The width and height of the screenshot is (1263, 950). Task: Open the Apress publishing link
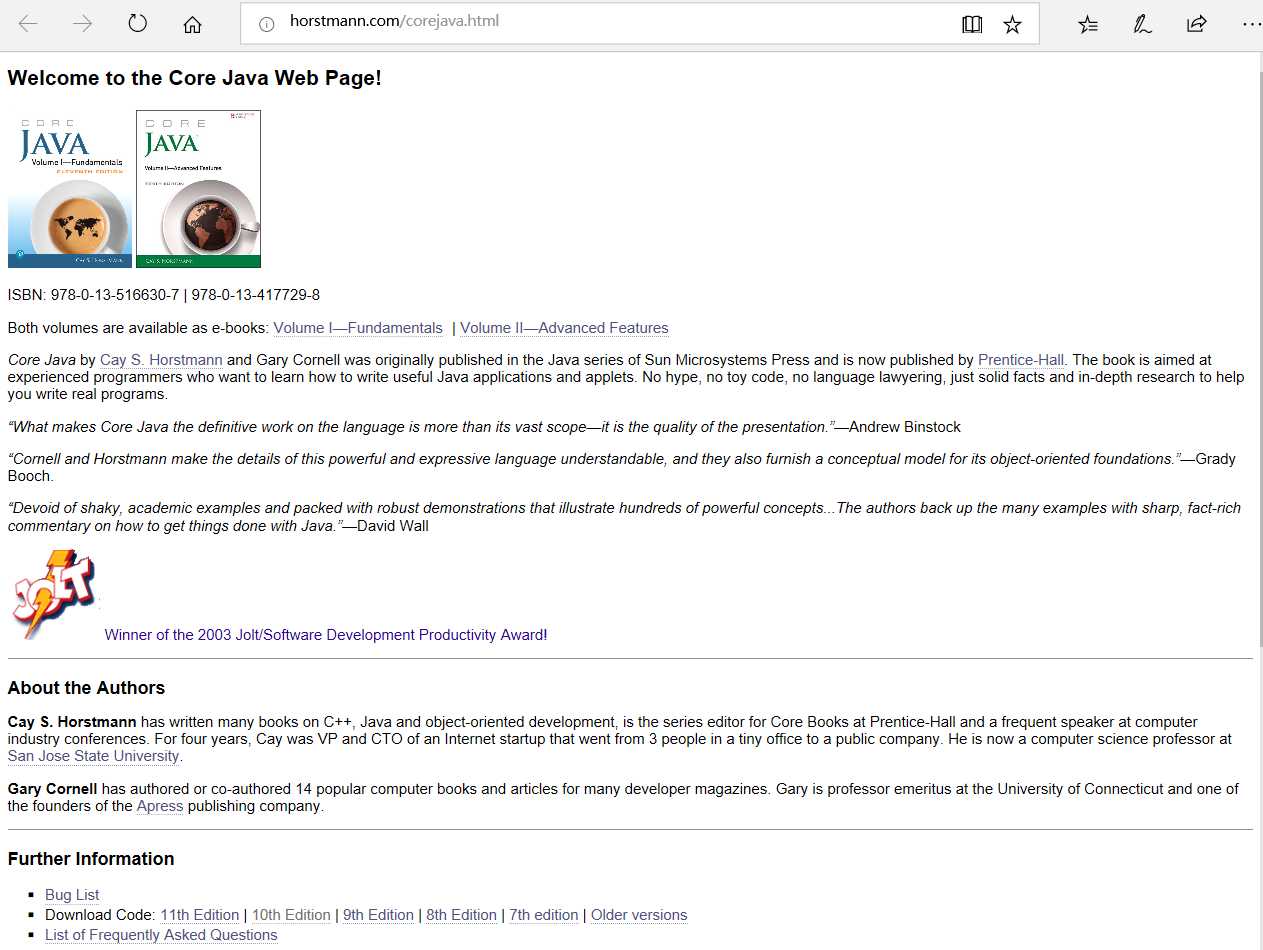[160, 806]
